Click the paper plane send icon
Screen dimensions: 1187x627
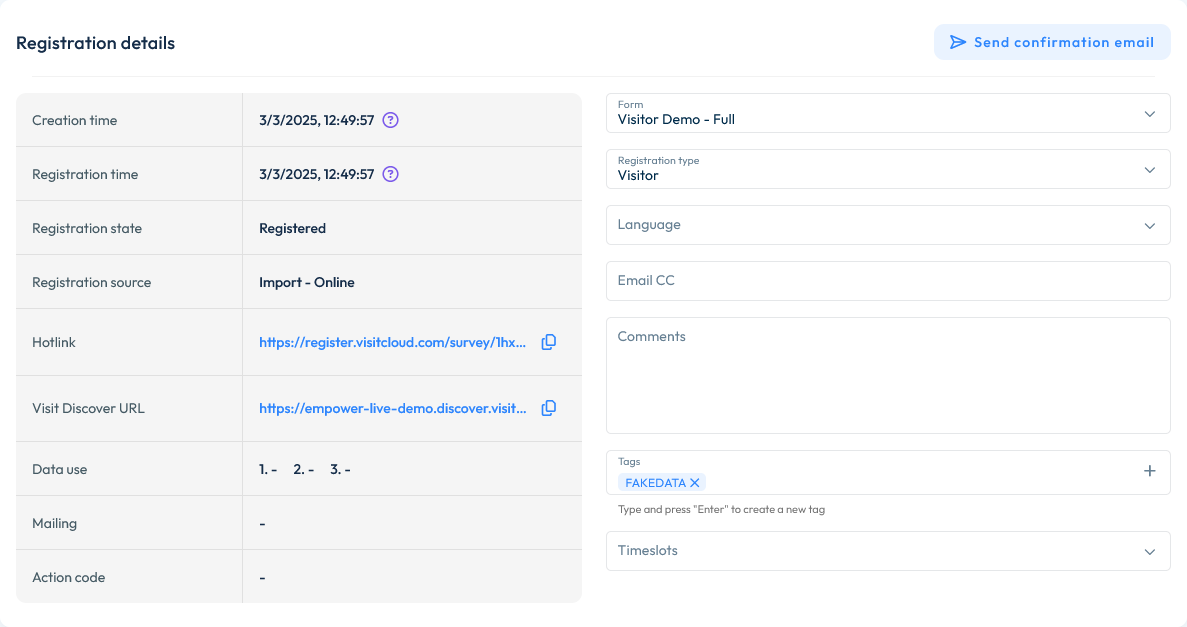point(959,42)
